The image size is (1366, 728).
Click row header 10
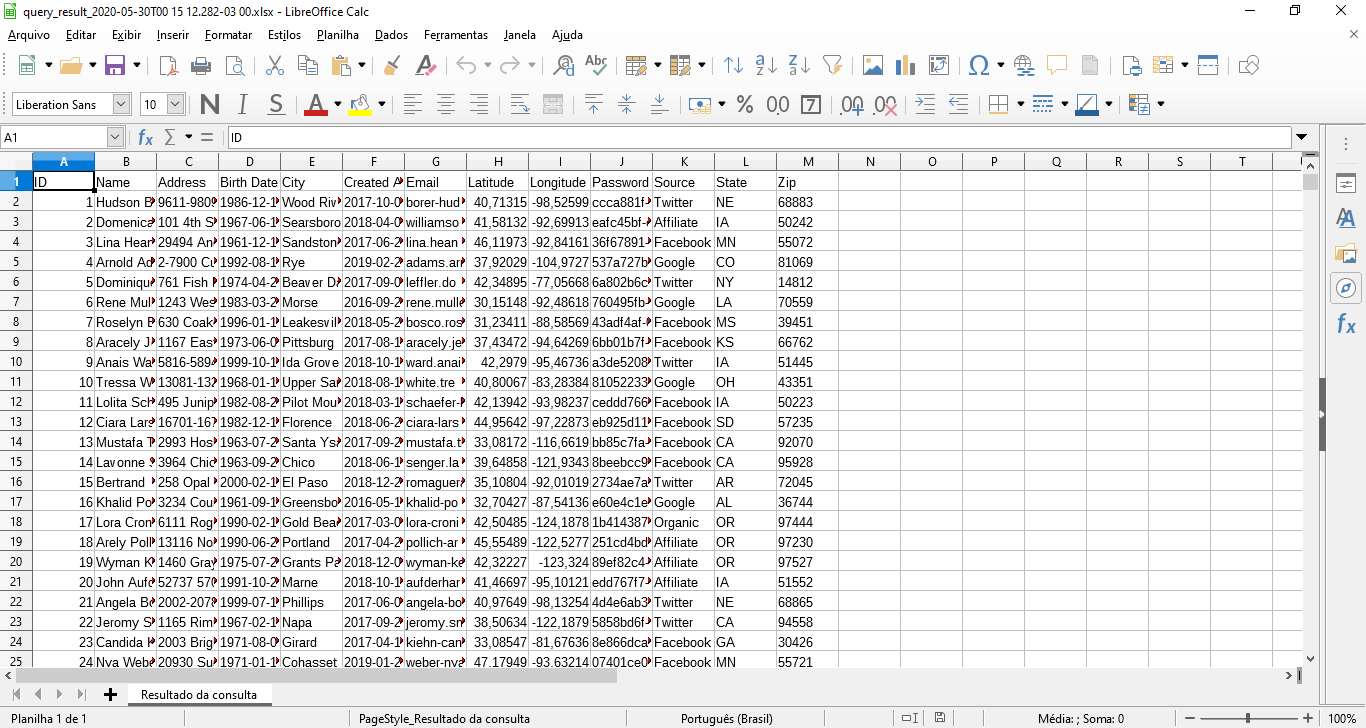coord(16,362)
